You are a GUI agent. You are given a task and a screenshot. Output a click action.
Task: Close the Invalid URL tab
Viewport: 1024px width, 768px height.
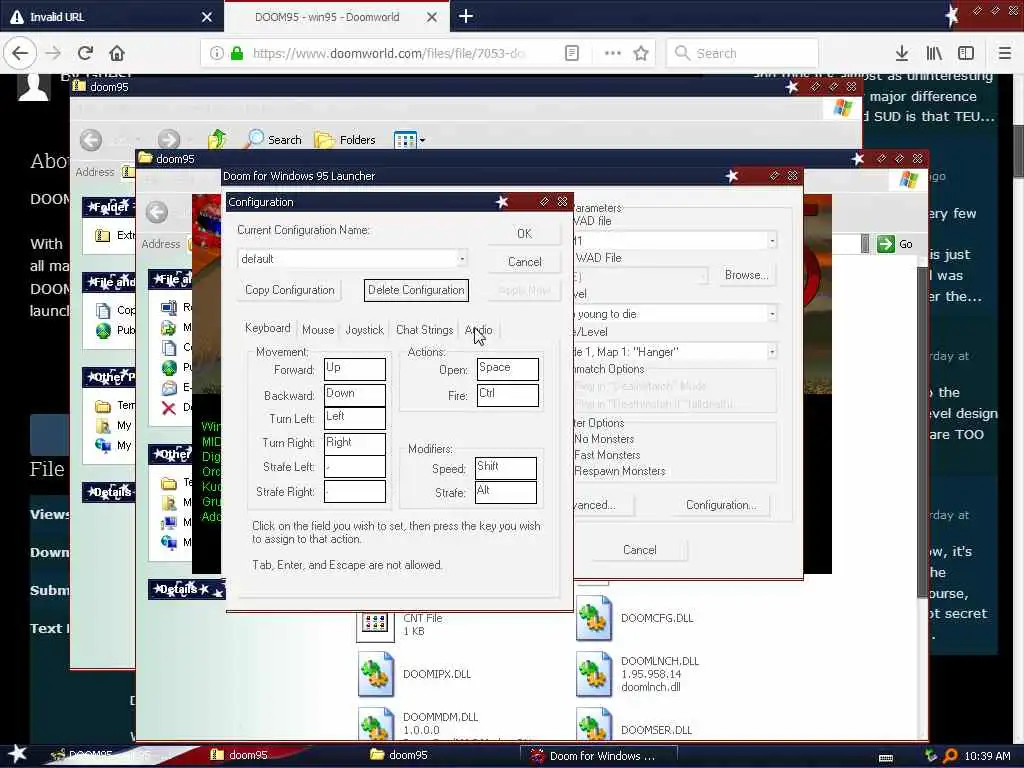206,17
